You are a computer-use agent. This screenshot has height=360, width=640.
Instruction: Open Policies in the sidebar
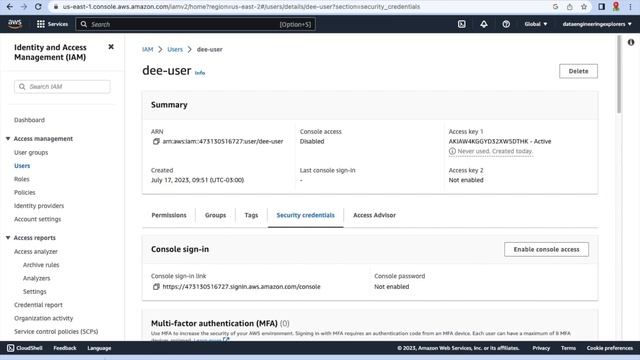click(x=24, y=192)
